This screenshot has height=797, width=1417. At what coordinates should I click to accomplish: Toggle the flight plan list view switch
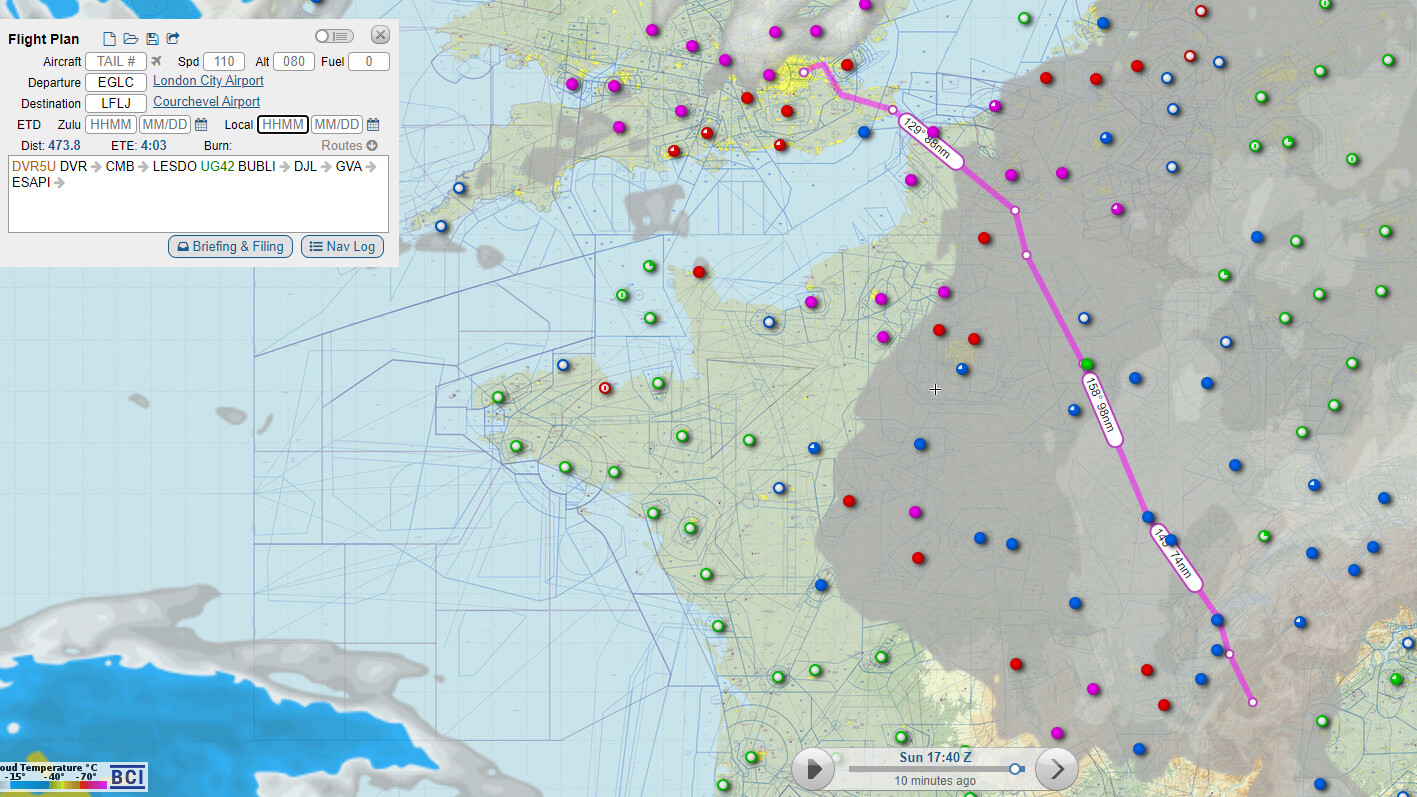point(333,36)
